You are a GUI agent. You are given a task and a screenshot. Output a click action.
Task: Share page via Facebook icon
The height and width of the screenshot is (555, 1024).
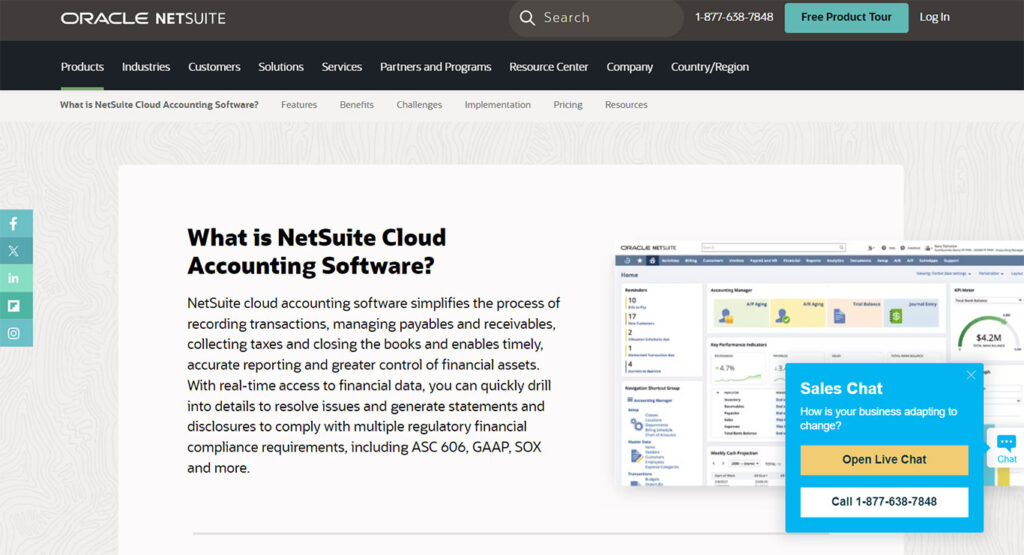point(14,223)
